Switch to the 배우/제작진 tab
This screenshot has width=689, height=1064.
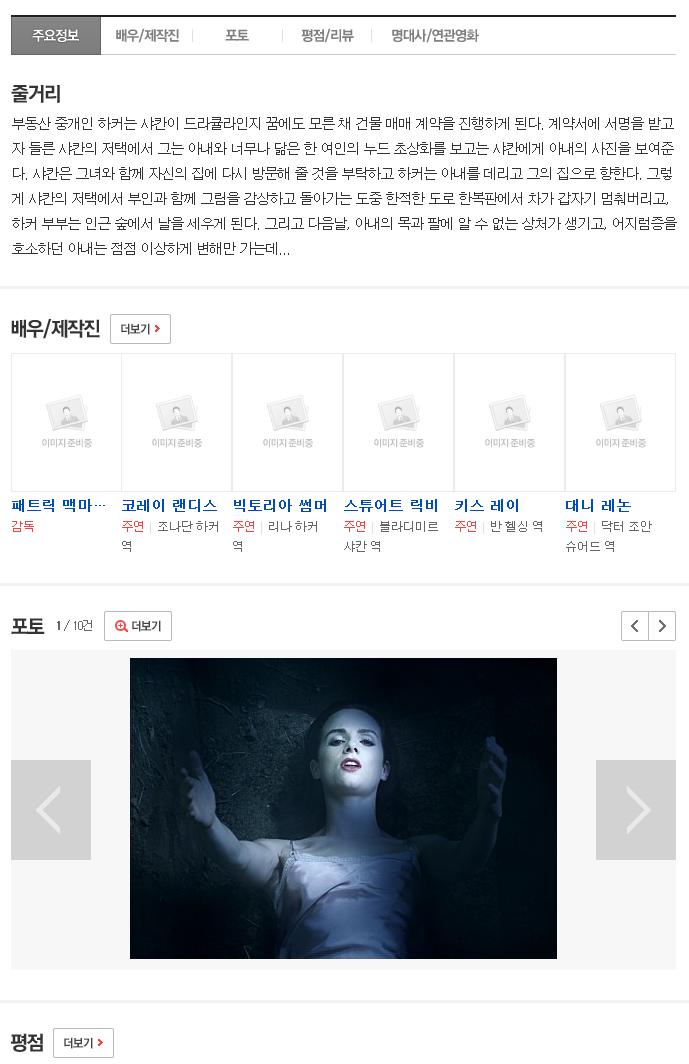(147, 35)
